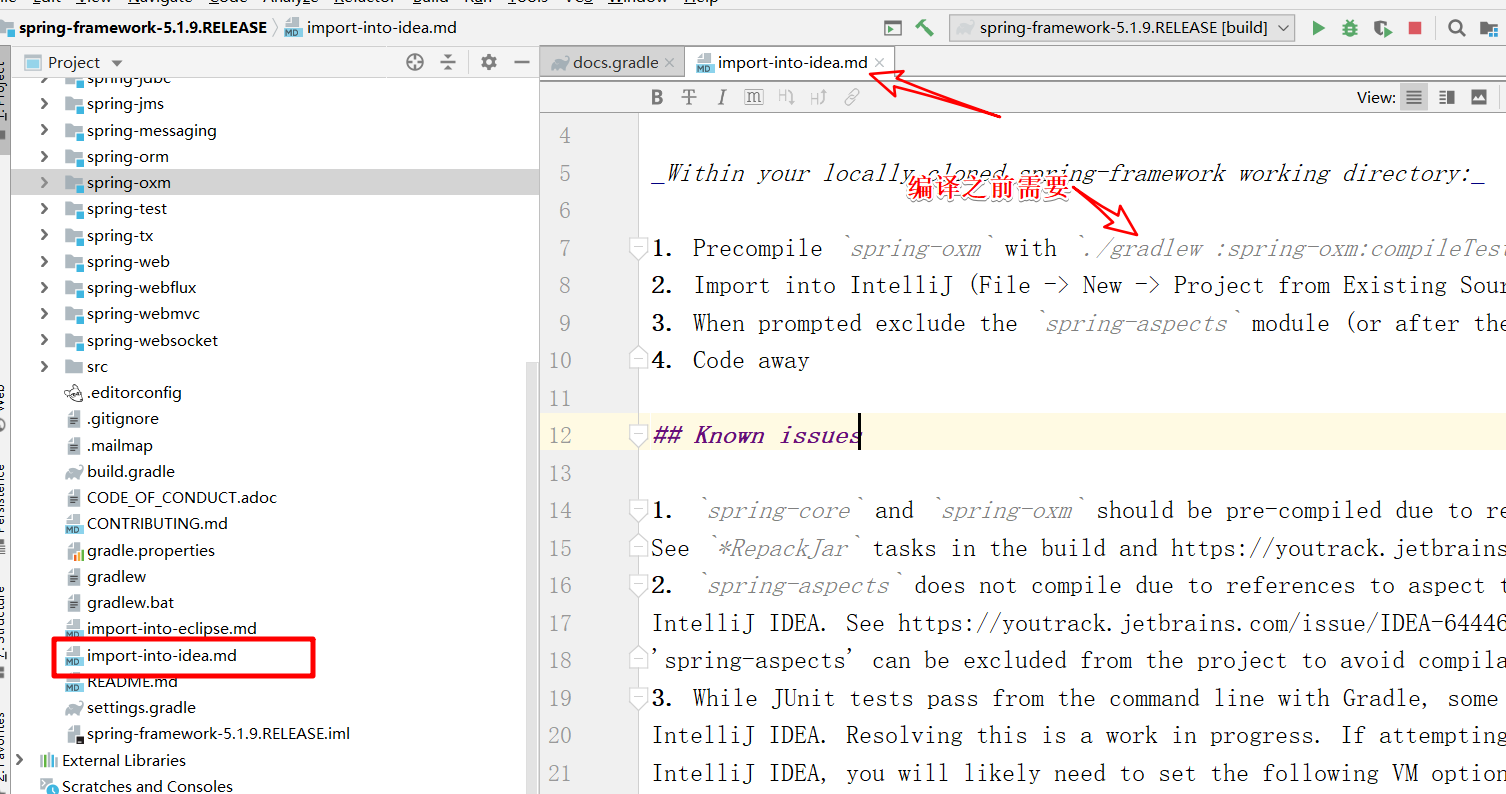Screen dimensions: 1506x794
Task: Click line number 14 in gutter
Action: (560, 510)
